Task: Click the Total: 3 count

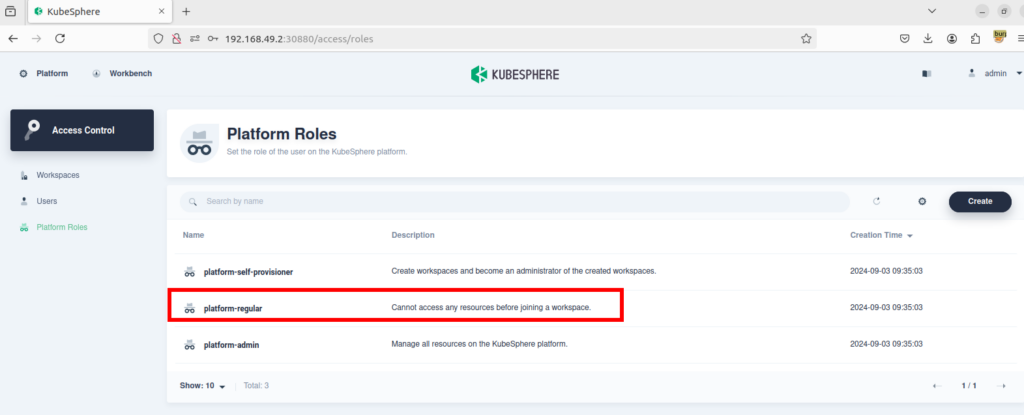Action: [x=256, y=386]
